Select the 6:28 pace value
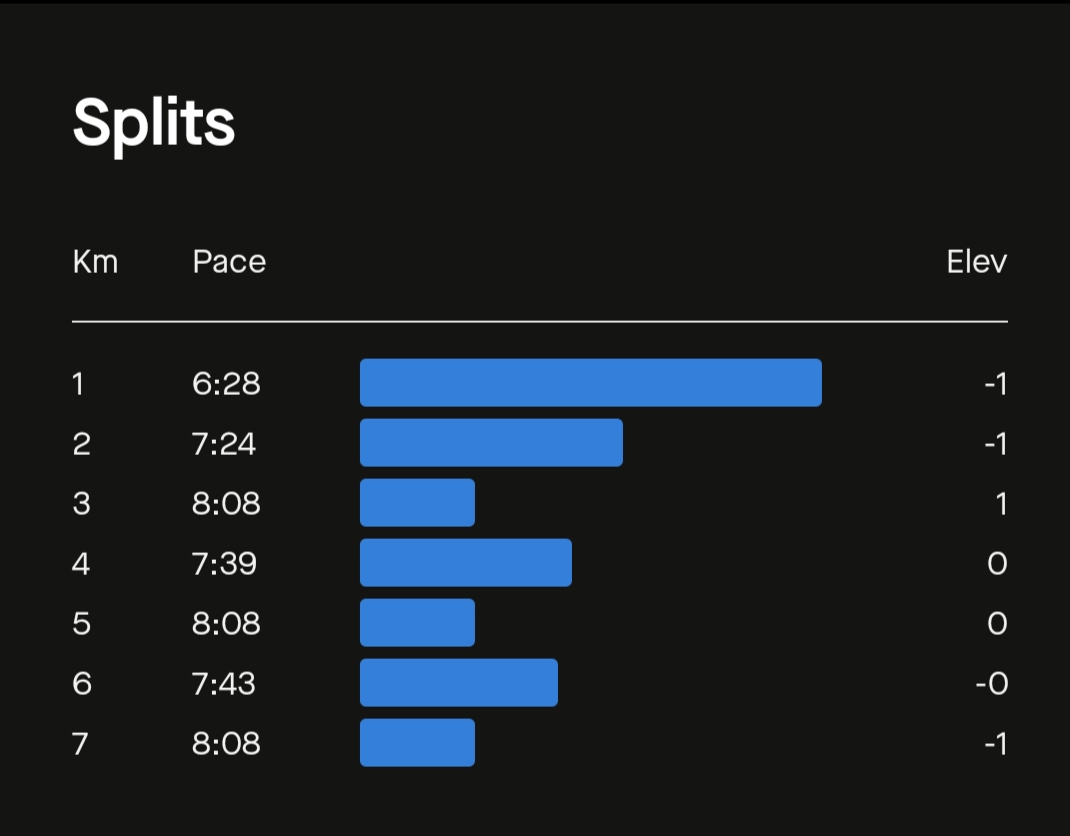Screen dimensions: 1070x836 click(226, 384)
